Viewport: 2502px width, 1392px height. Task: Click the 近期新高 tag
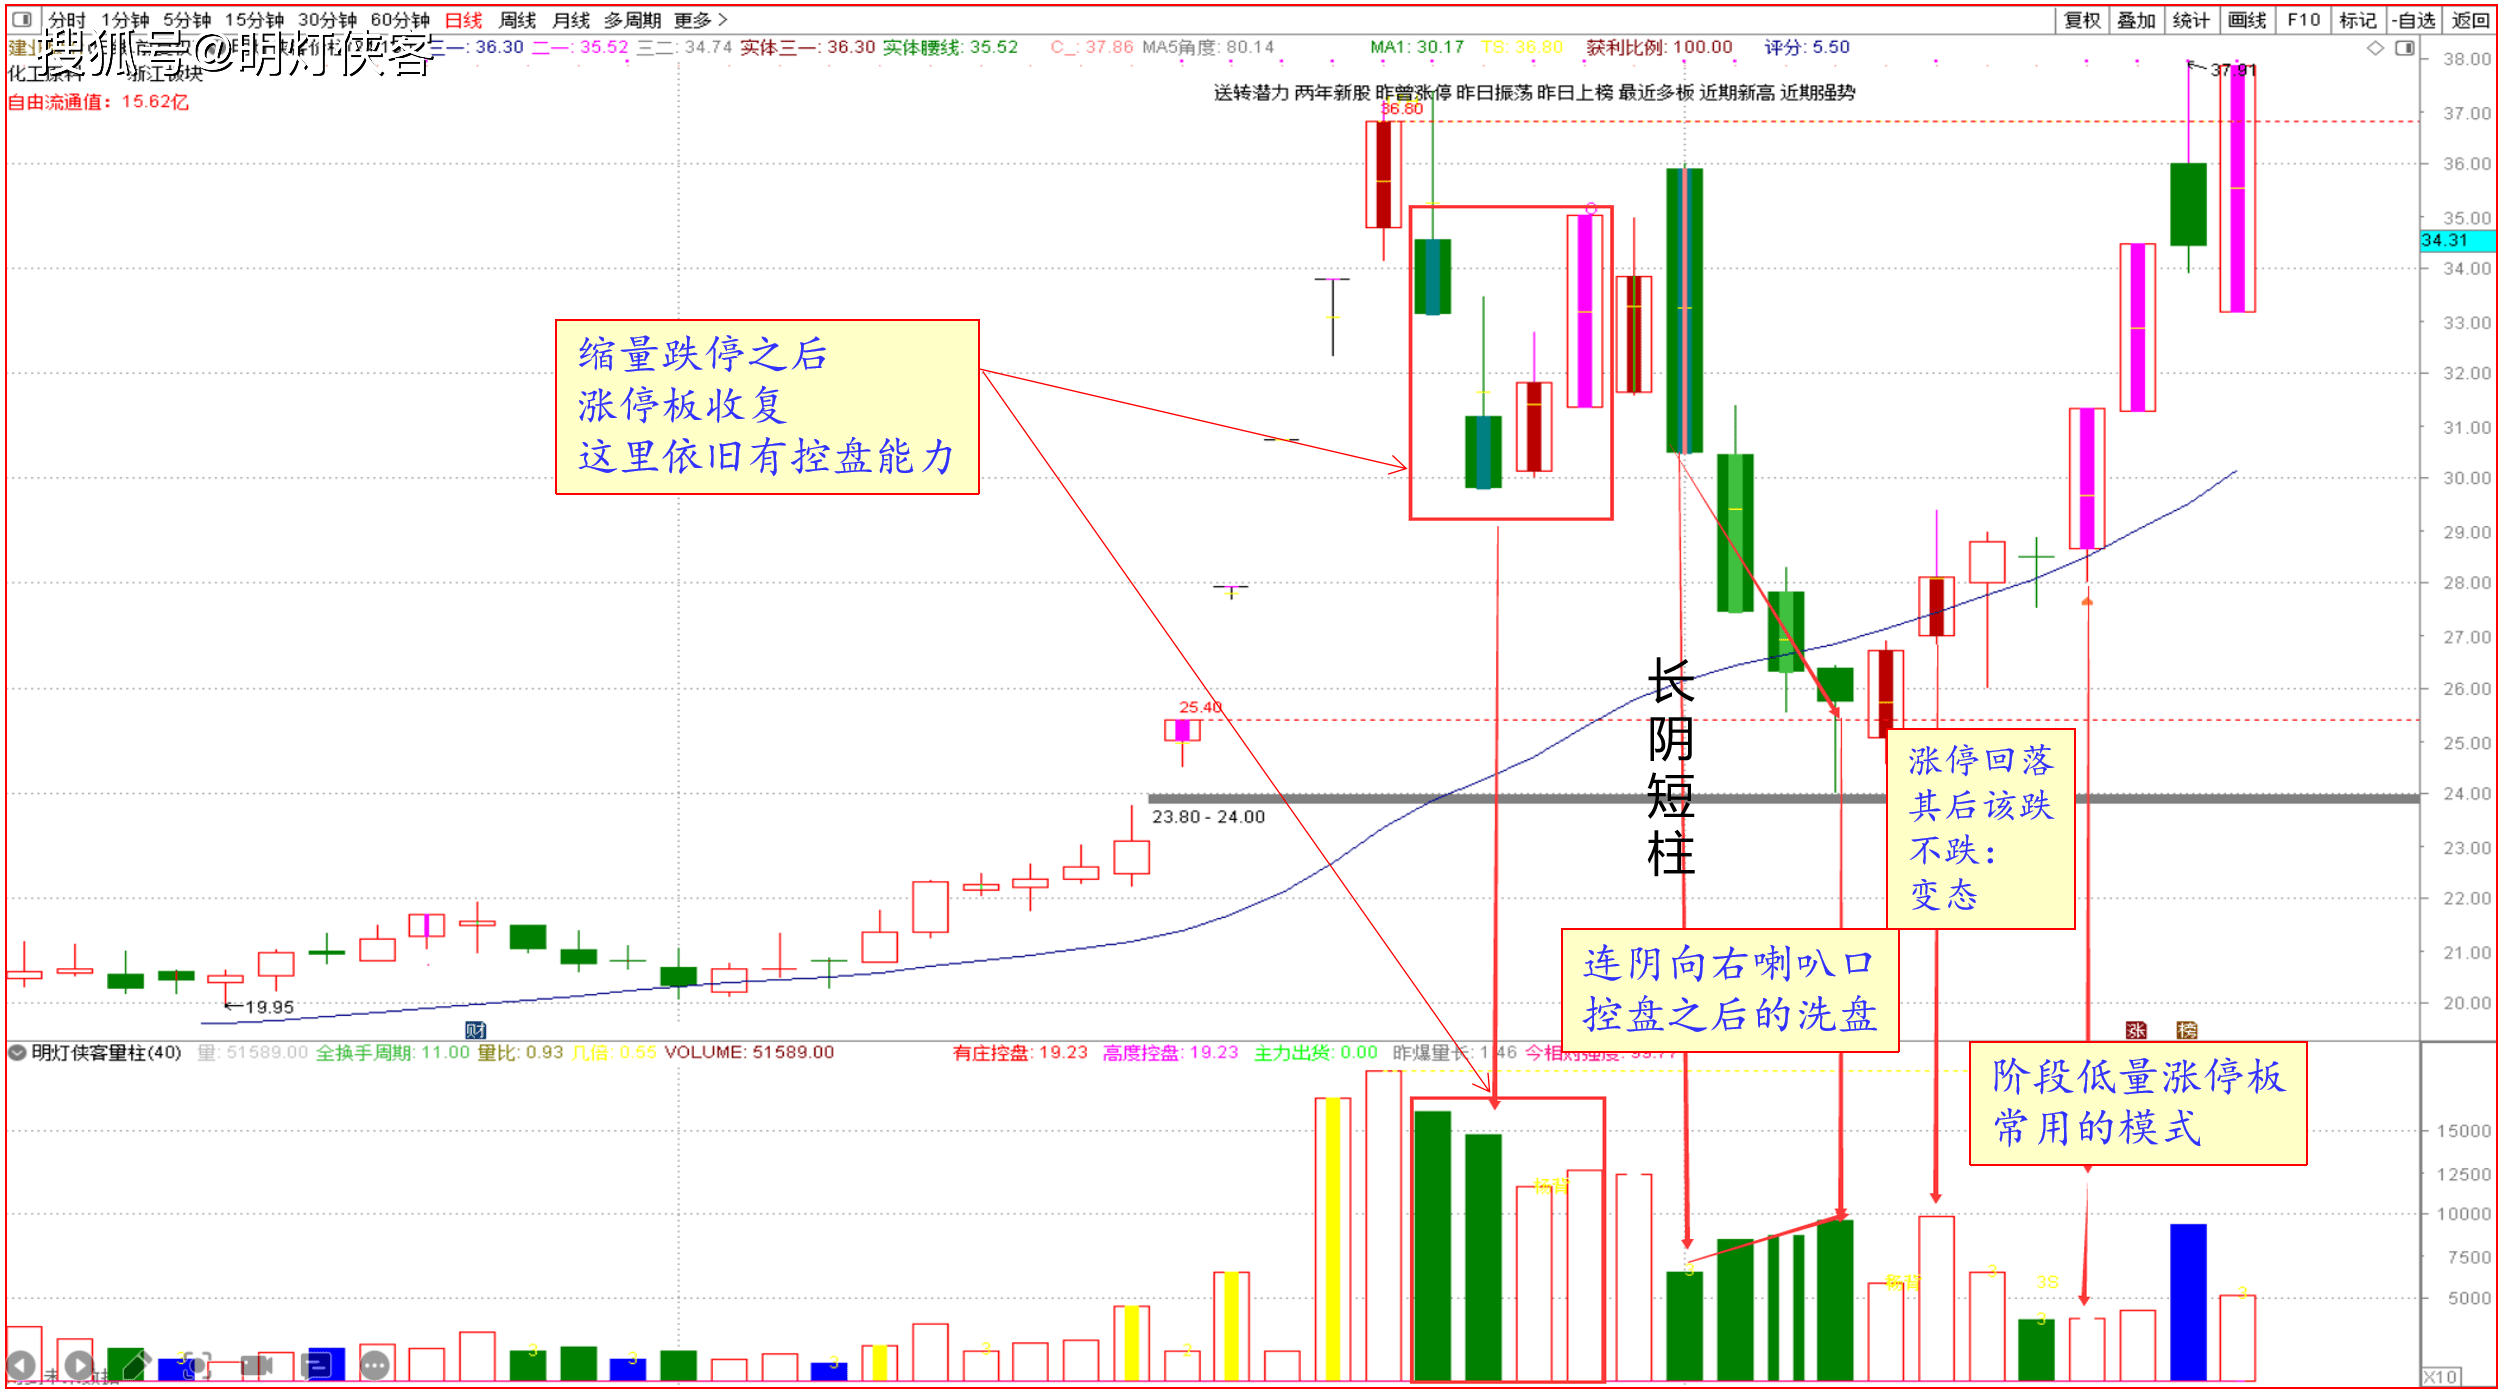[1737, 93]
